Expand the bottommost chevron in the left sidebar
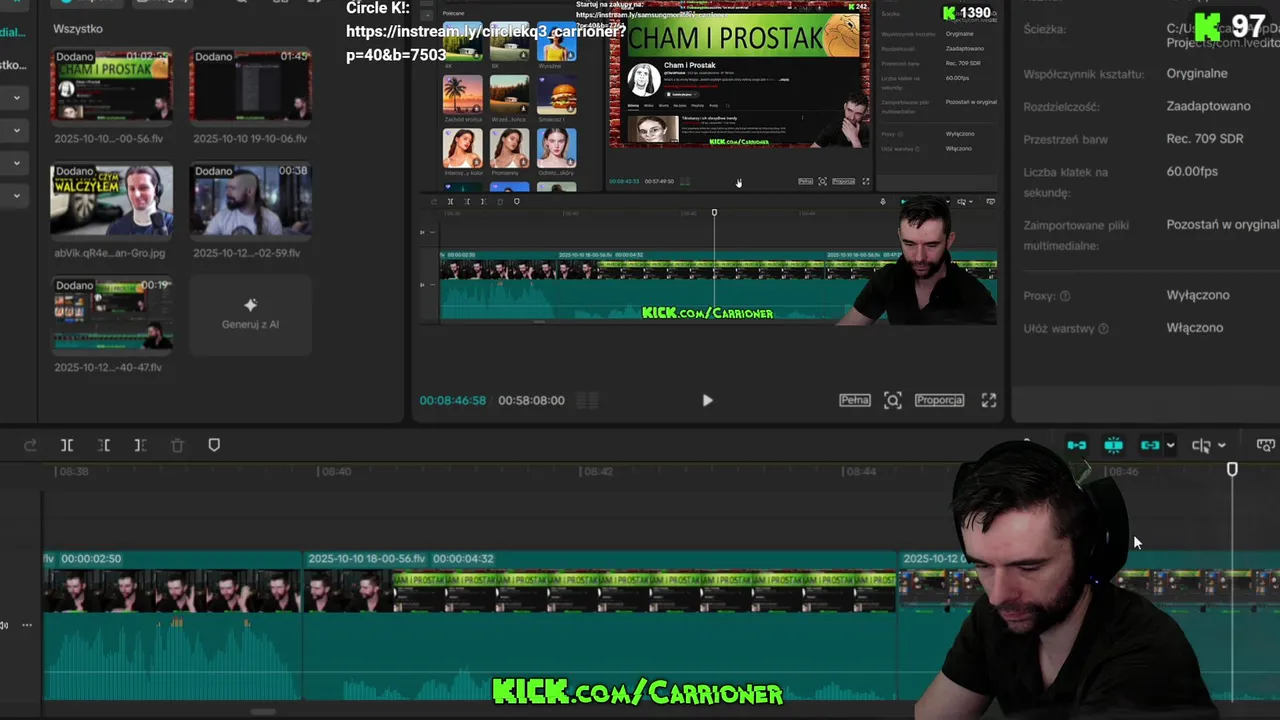The height and width of the screenshot is (720, 1280). point(16,196)
